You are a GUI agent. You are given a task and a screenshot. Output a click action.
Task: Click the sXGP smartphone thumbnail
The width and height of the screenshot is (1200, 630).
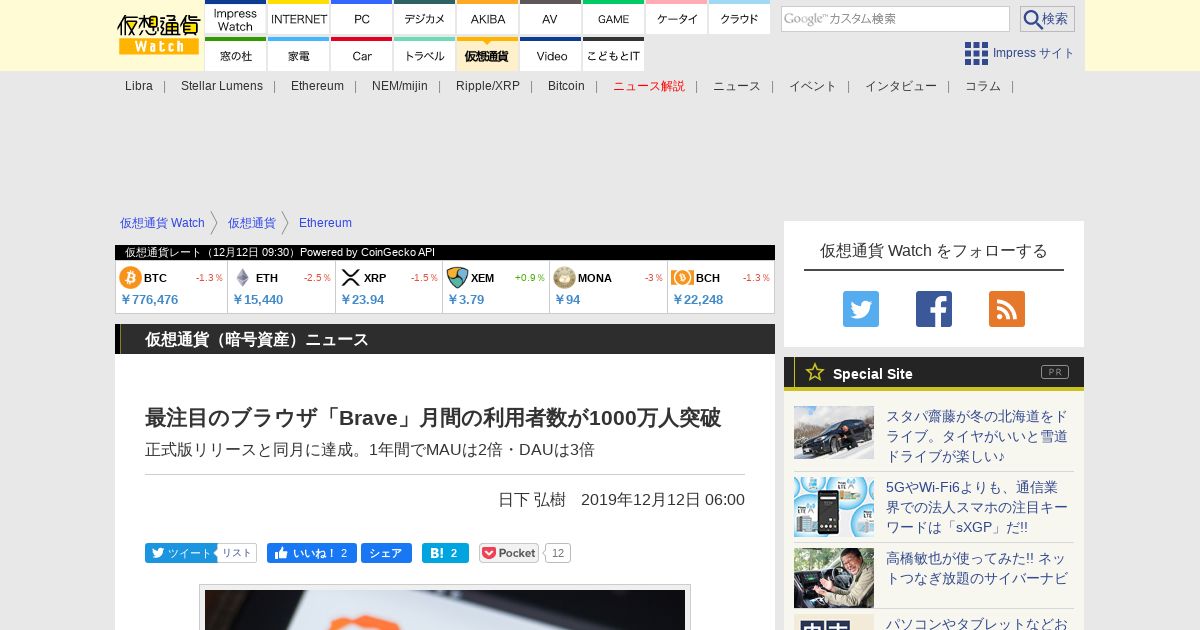point(834,507)
